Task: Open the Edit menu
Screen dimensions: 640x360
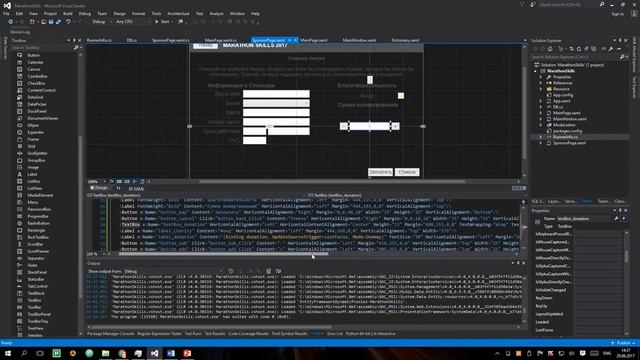Action: point(19,13)
